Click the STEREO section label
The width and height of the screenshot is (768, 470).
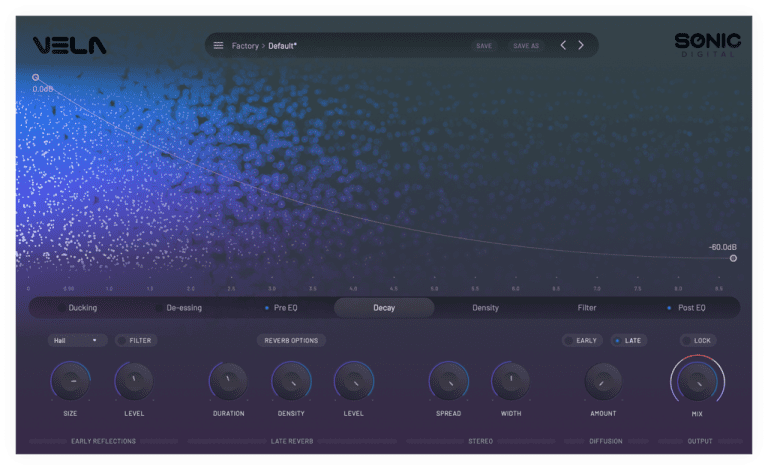(x=480, y=441)
